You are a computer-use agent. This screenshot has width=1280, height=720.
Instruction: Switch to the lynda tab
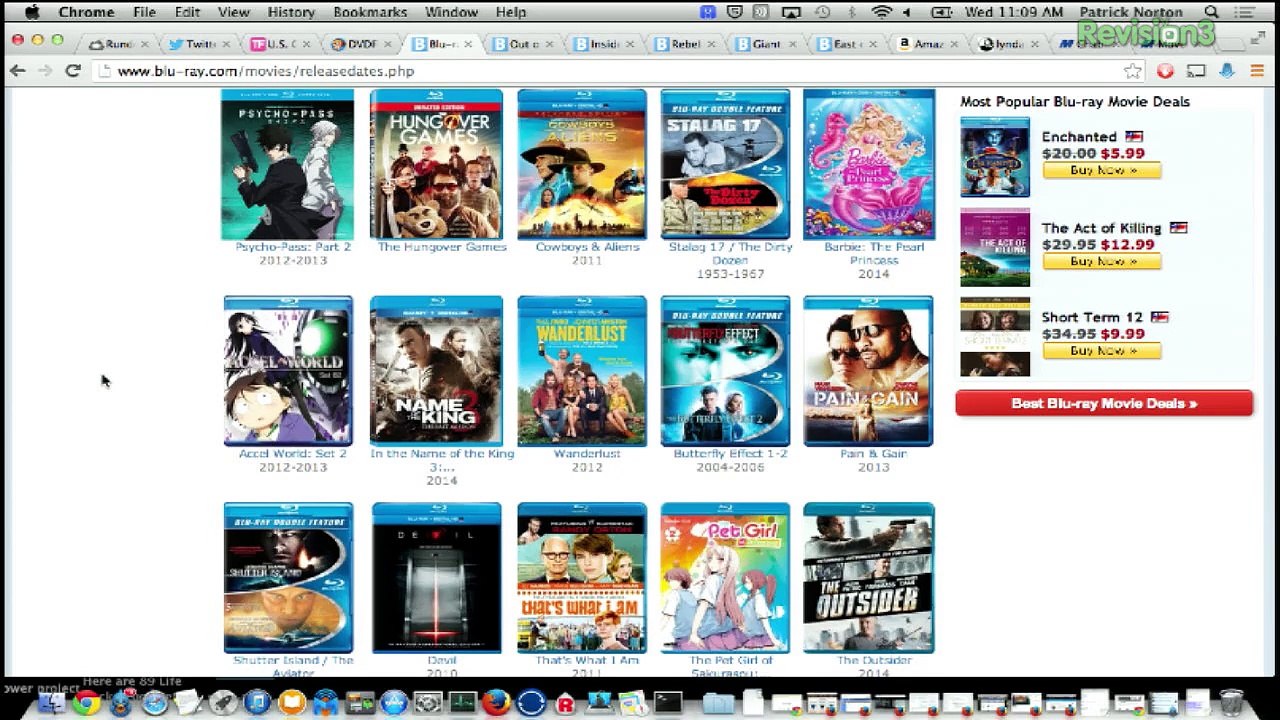(x=1008, y=44)
